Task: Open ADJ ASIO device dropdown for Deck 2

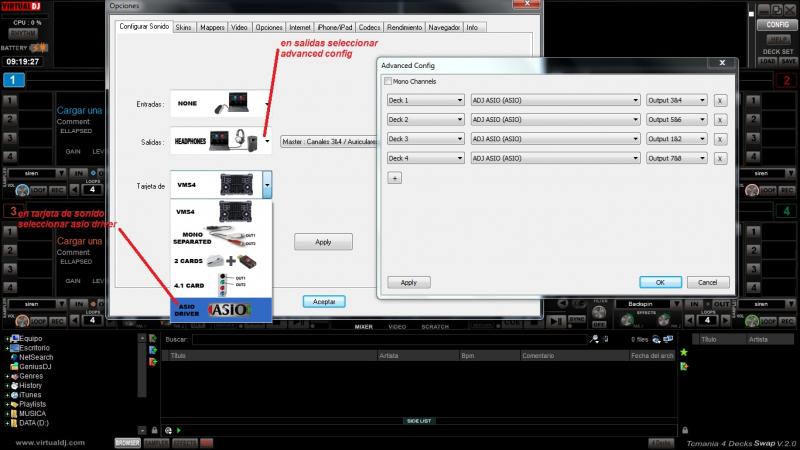Action: click(x=555, y=119)
